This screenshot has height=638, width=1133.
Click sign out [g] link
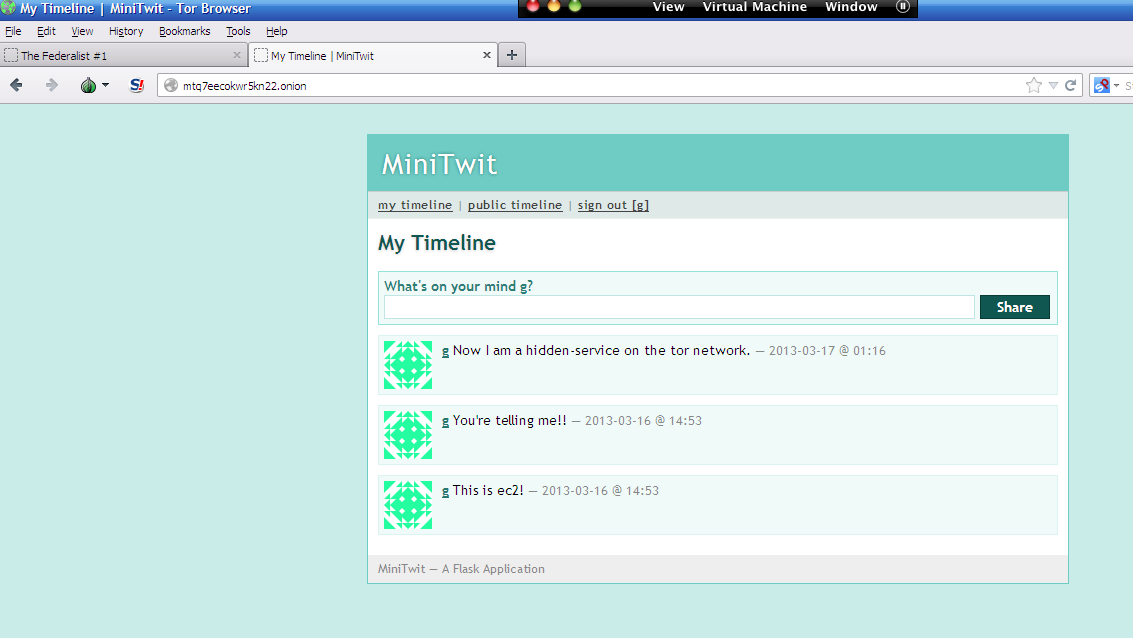click(613, 205)
